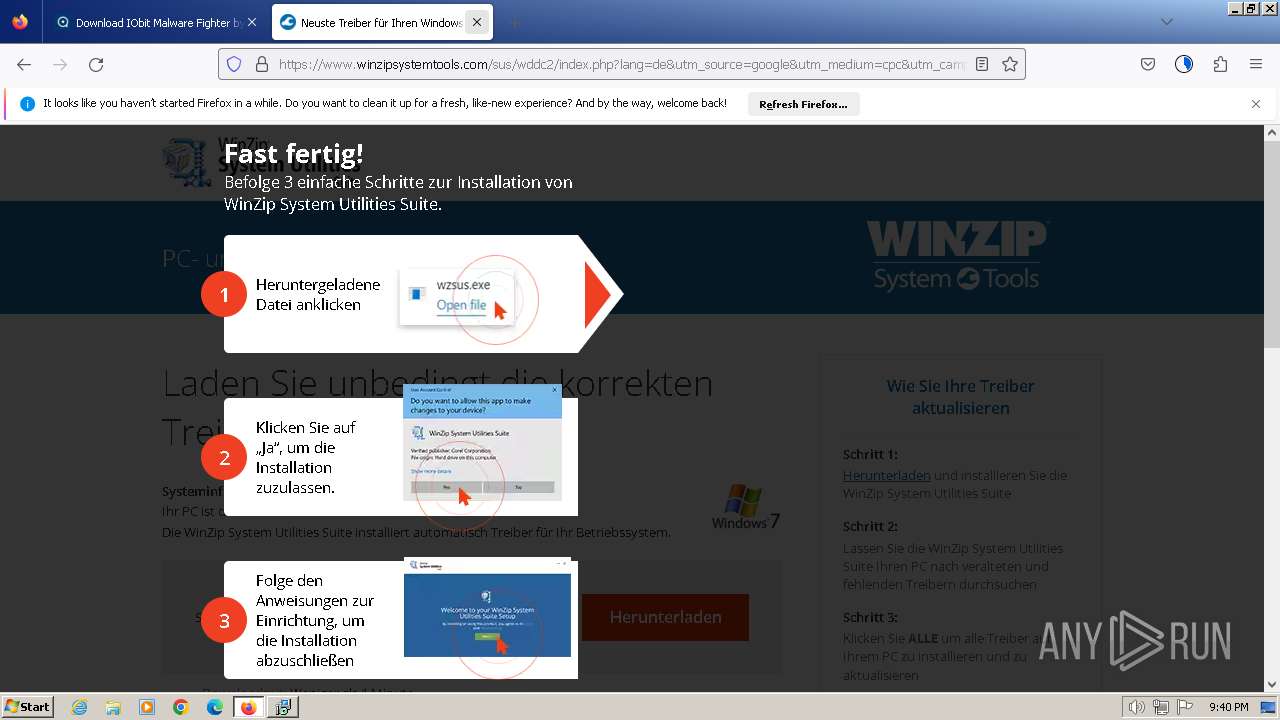
Task: Click the address bar URL field
Action: click(x=620, y=64)
